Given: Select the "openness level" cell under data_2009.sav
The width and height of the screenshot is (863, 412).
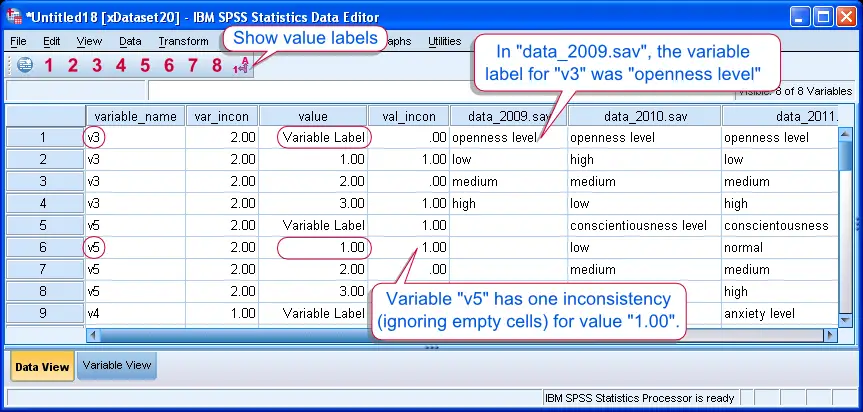Looking at the screenshot, I should (x=507, y=137).
